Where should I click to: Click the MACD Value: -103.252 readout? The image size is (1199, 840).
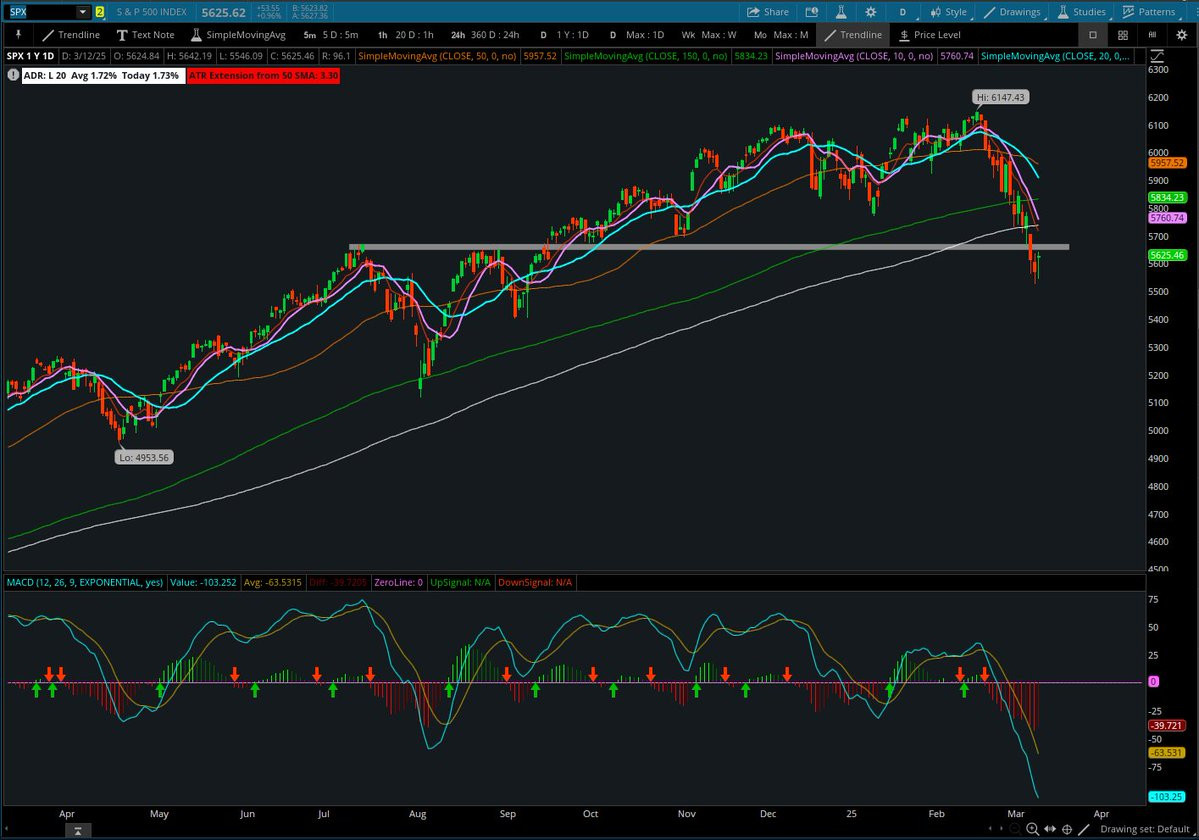coord(203,582)
